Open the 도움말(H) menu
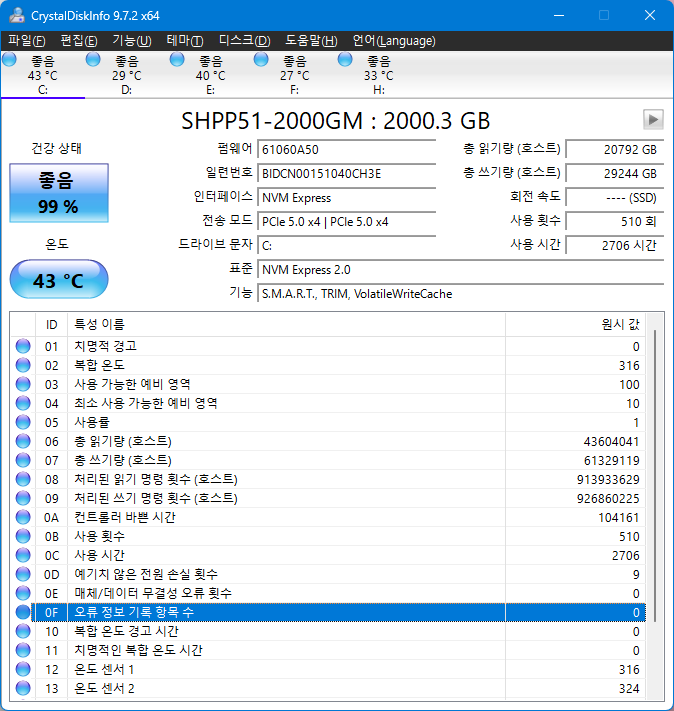 tap(311, 41)
